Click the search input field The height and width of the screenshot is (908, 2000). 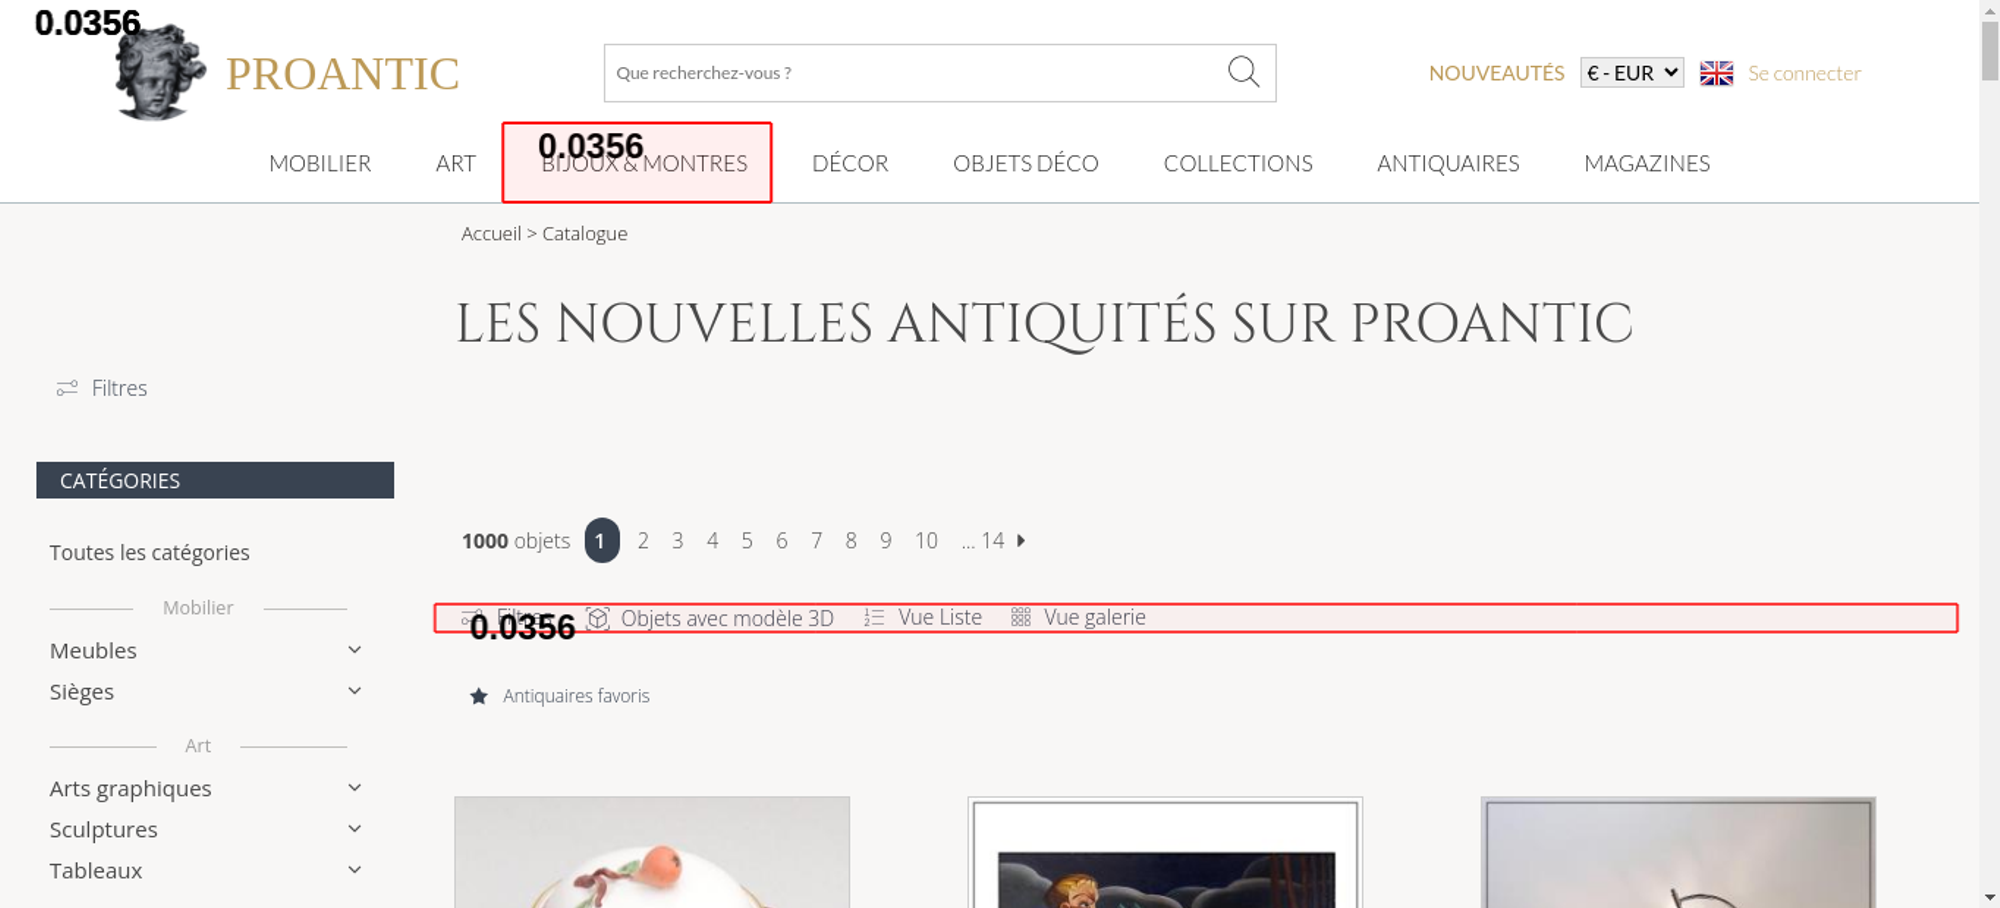(x=910, y=73)
